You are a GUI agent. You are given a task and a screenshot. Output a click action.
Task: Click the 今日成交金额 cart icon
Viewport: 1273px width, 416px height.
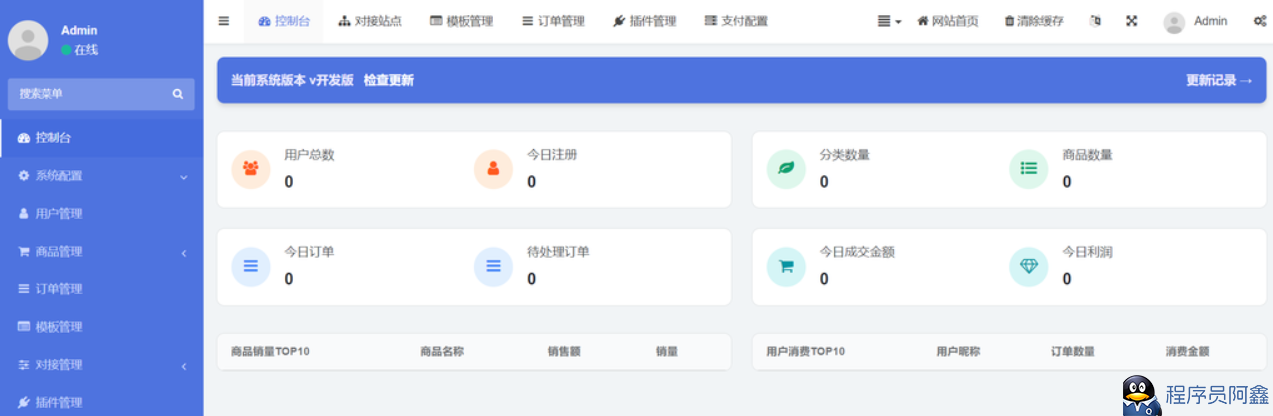786,266
